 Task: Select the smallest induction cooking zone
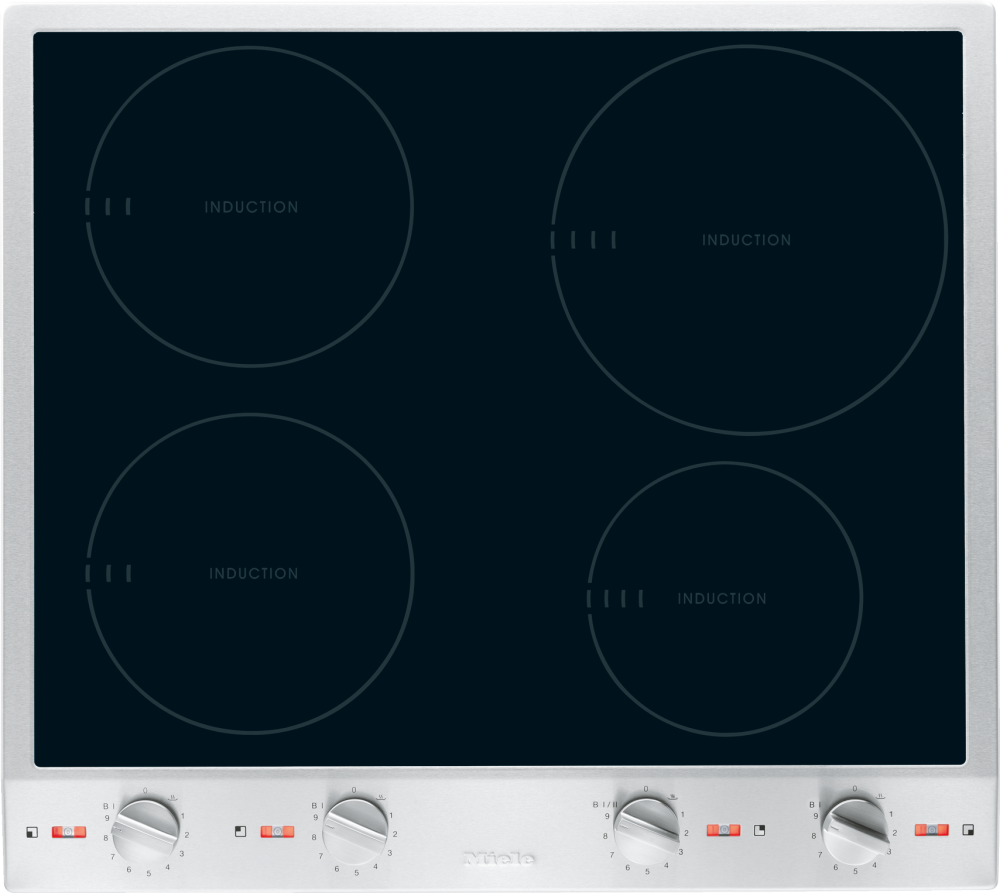(724, 598)
